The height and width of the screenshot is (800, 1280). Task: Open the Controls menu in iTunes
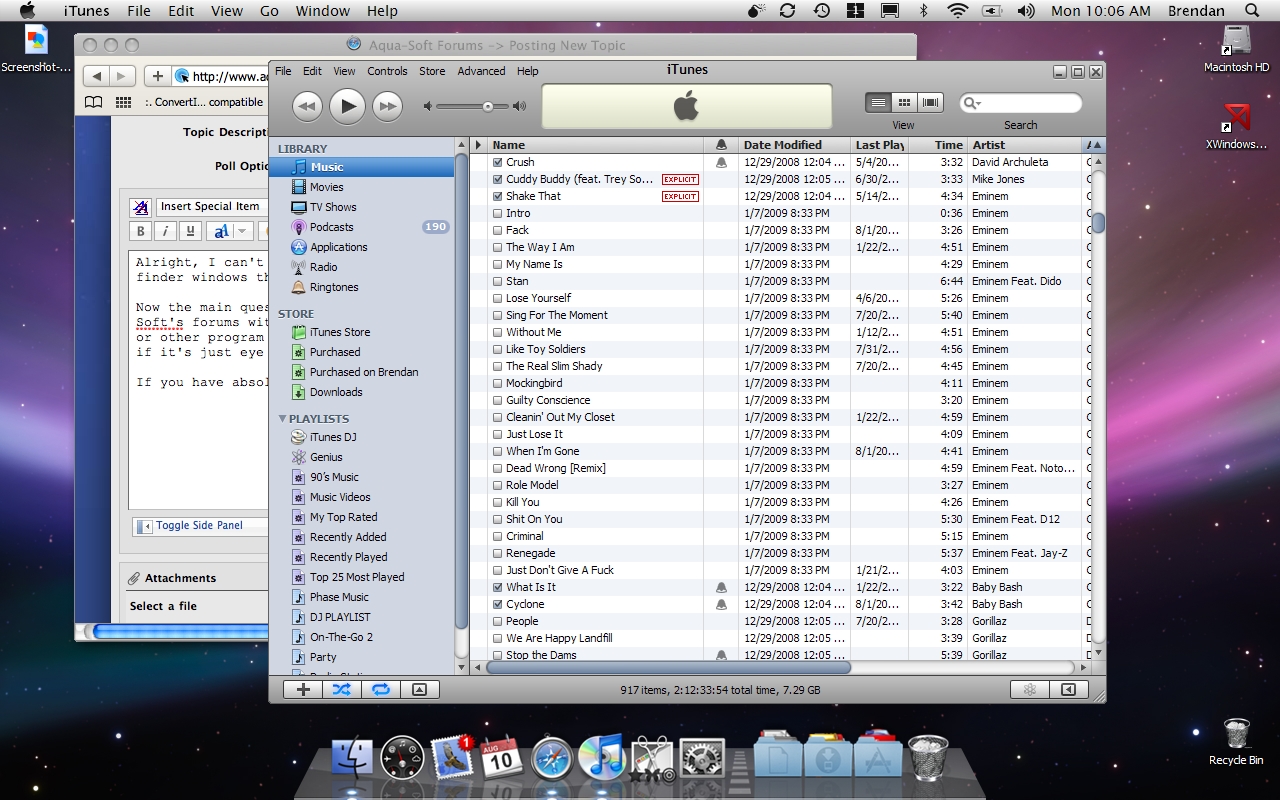point(387,71)
